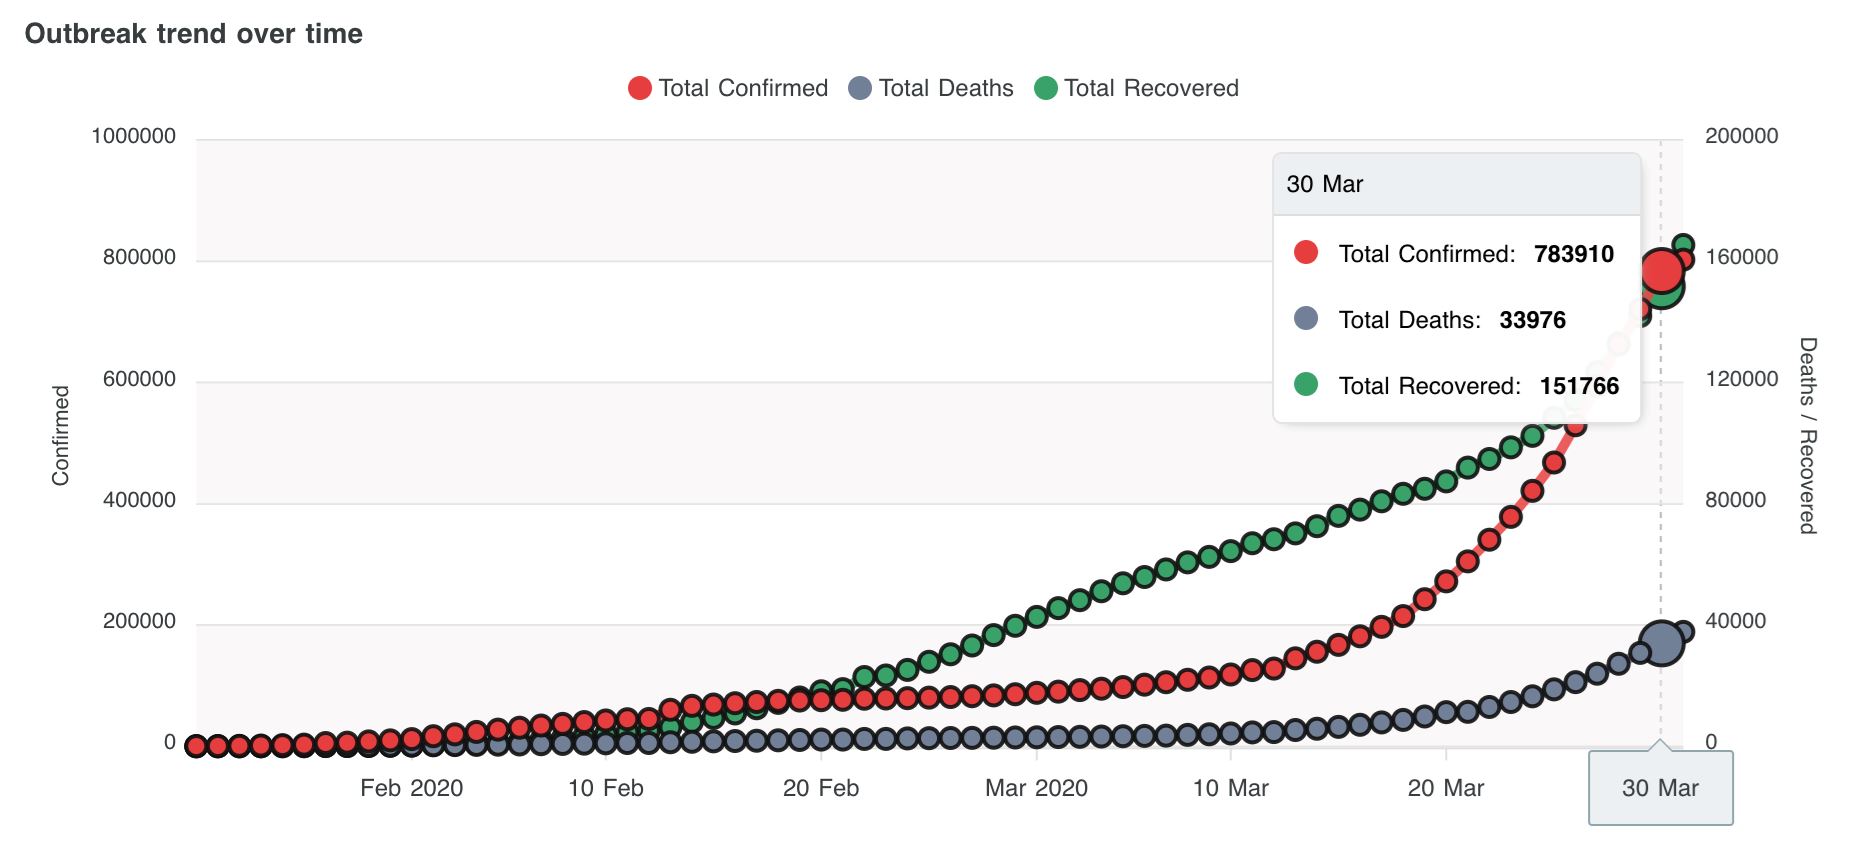This screenshot has width=1872, height=858.
Task: Select the enlarged red Confirmed point
Action: coord(1662,268)
